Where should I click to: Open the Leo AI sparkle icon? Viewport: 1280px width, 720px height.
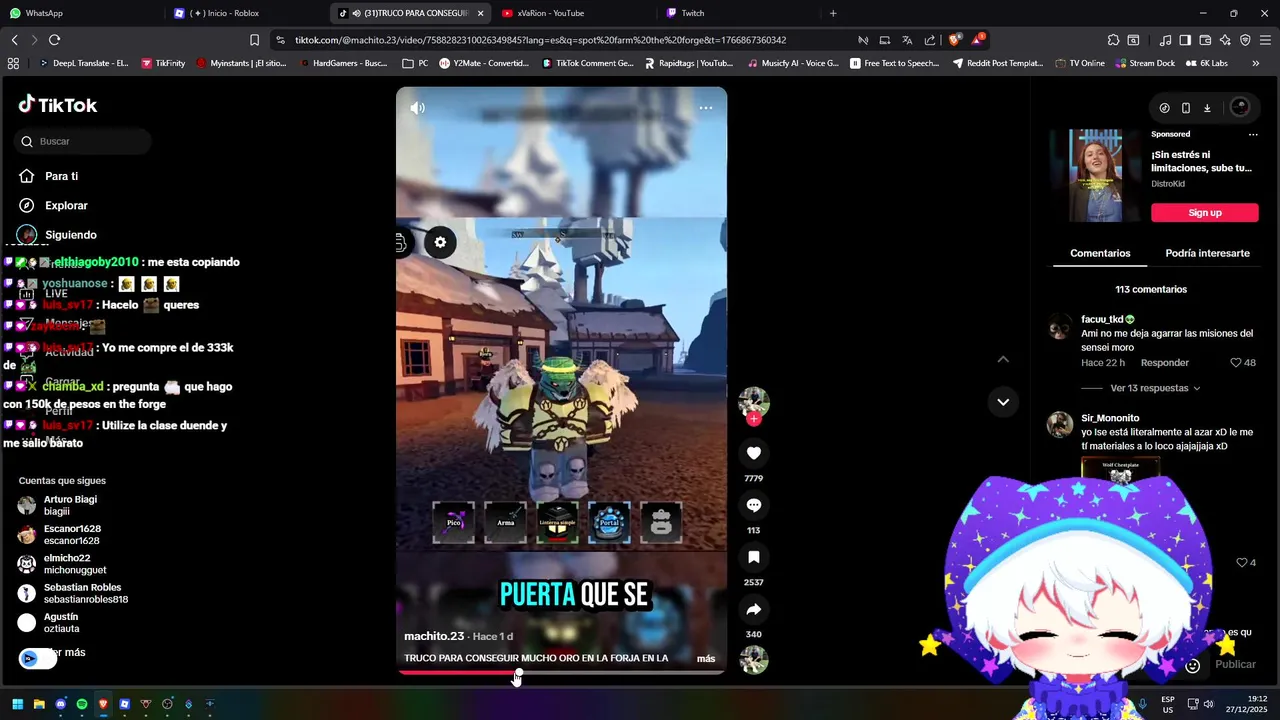pos(1225,40)
